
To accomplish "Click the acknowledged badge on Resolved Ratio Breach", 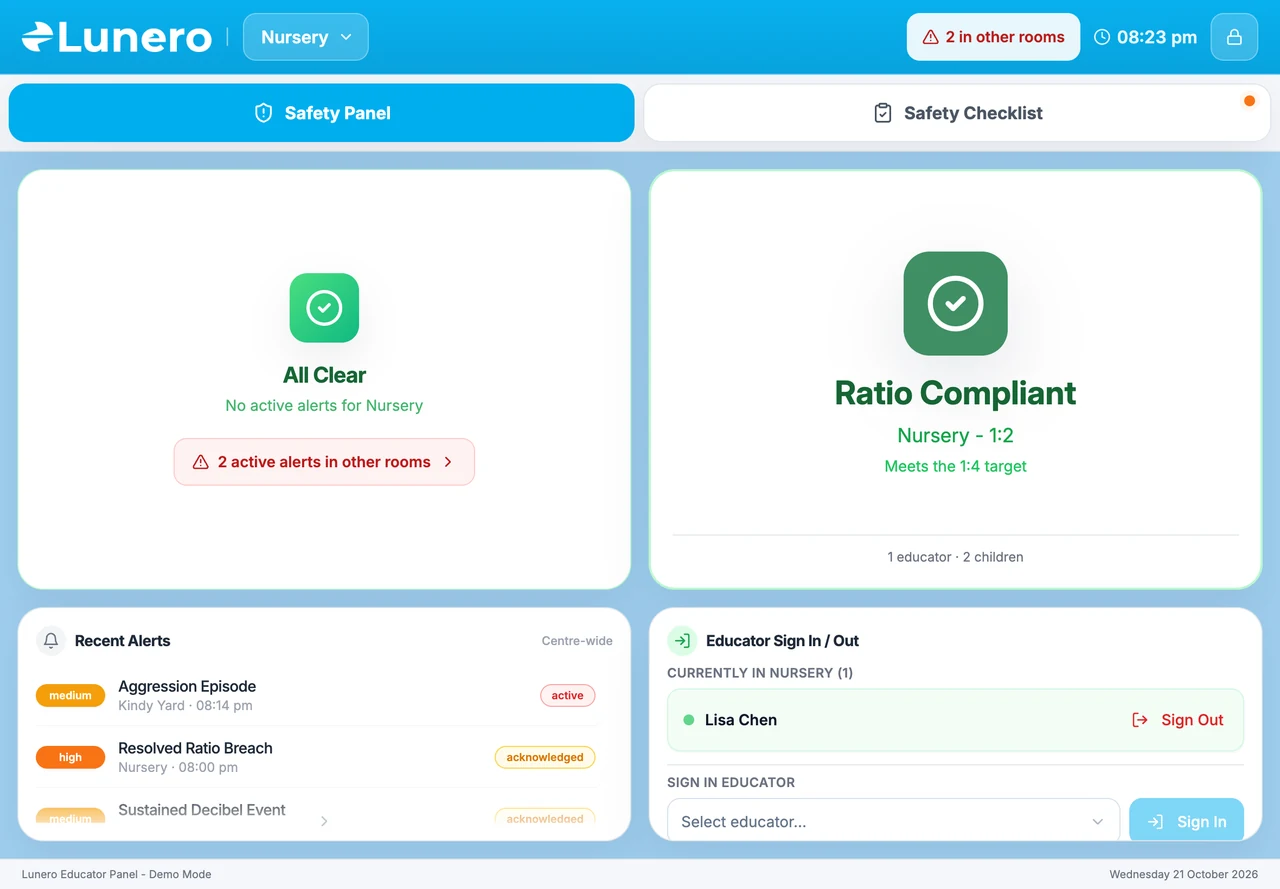I will 545,757.
